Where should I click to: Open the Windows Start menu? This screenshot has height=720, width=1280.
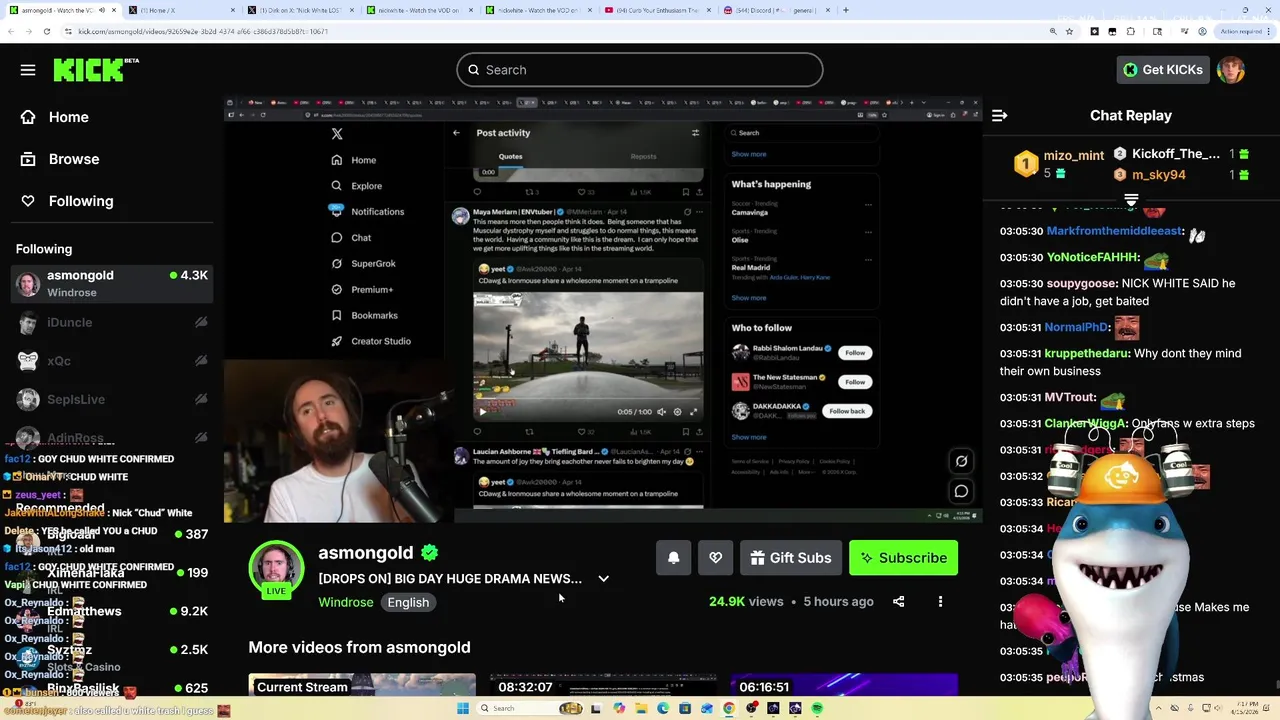(463, 708)
